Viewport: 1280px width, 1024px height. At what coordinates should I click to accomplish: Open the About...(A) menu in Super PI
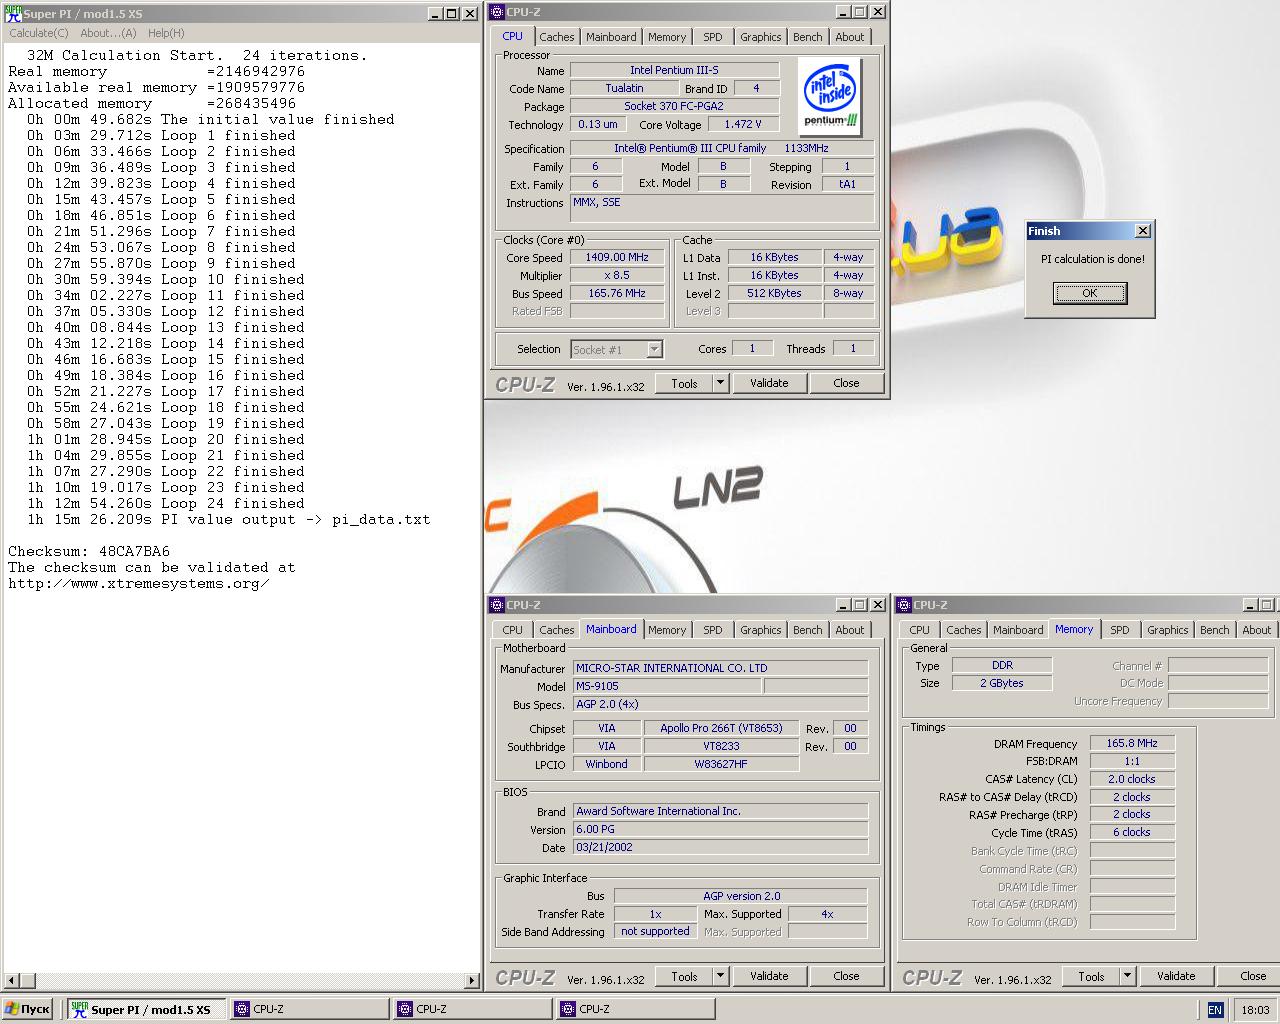pos(108,33)
